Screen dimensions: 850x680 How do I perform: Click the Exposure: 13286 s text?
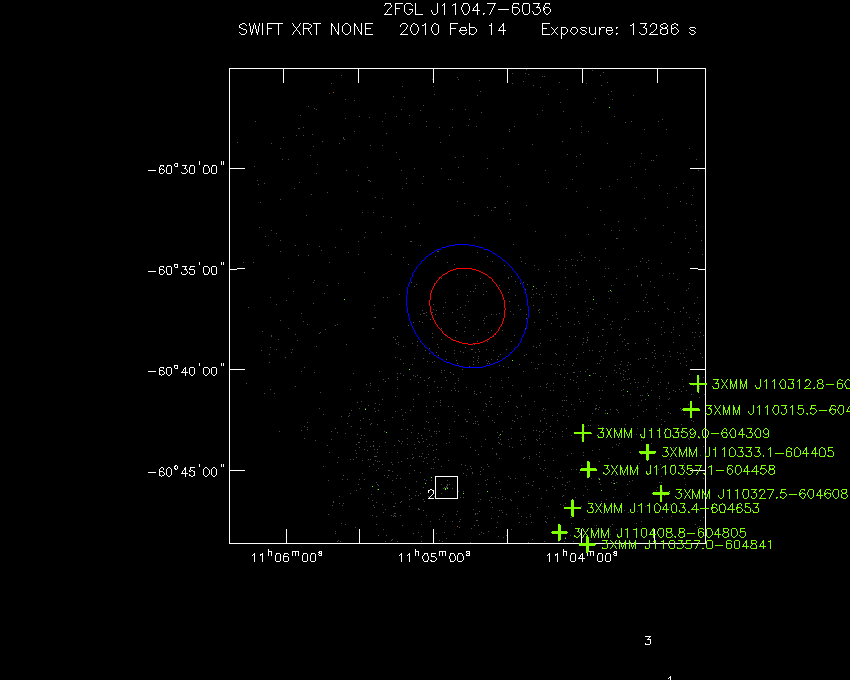[619, 29]
